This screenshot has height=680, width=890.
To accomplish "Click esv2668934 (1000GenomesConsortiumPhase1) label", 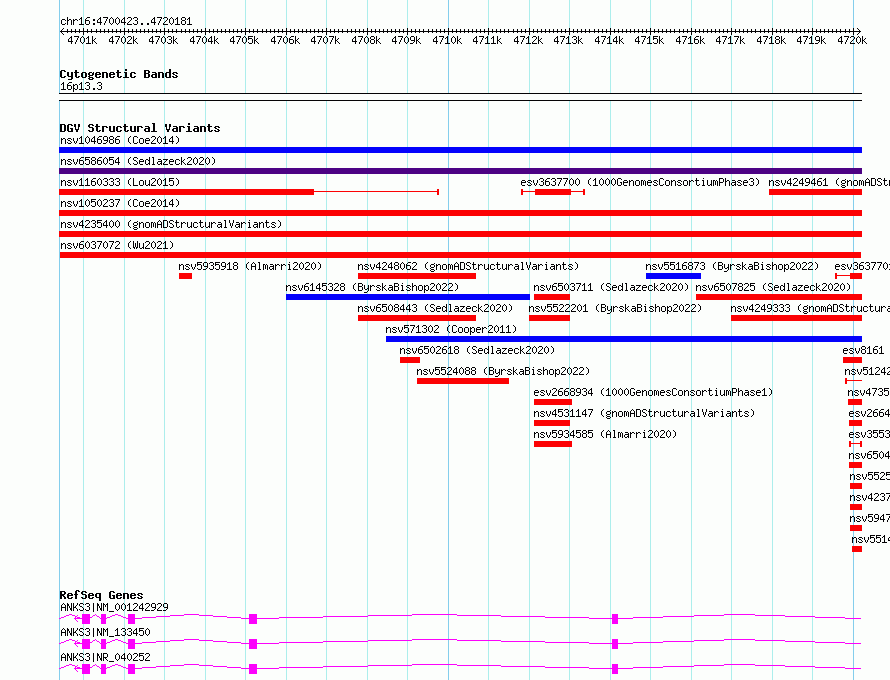I will [x=653, y=392].
